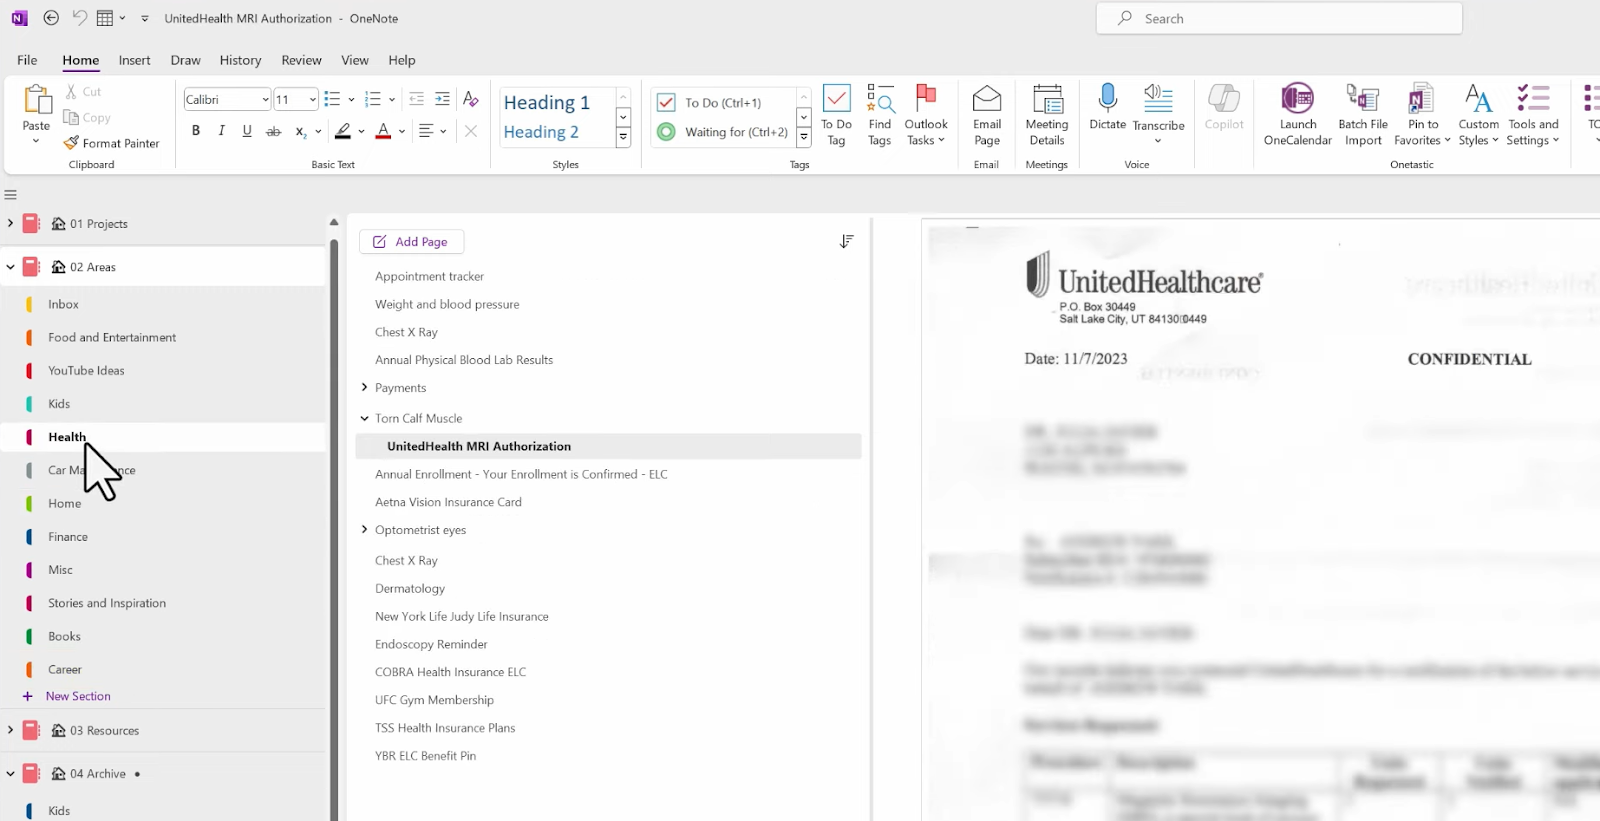Toggle the To Do (Ctrl+1) tag checkbox

pos(666,102)
